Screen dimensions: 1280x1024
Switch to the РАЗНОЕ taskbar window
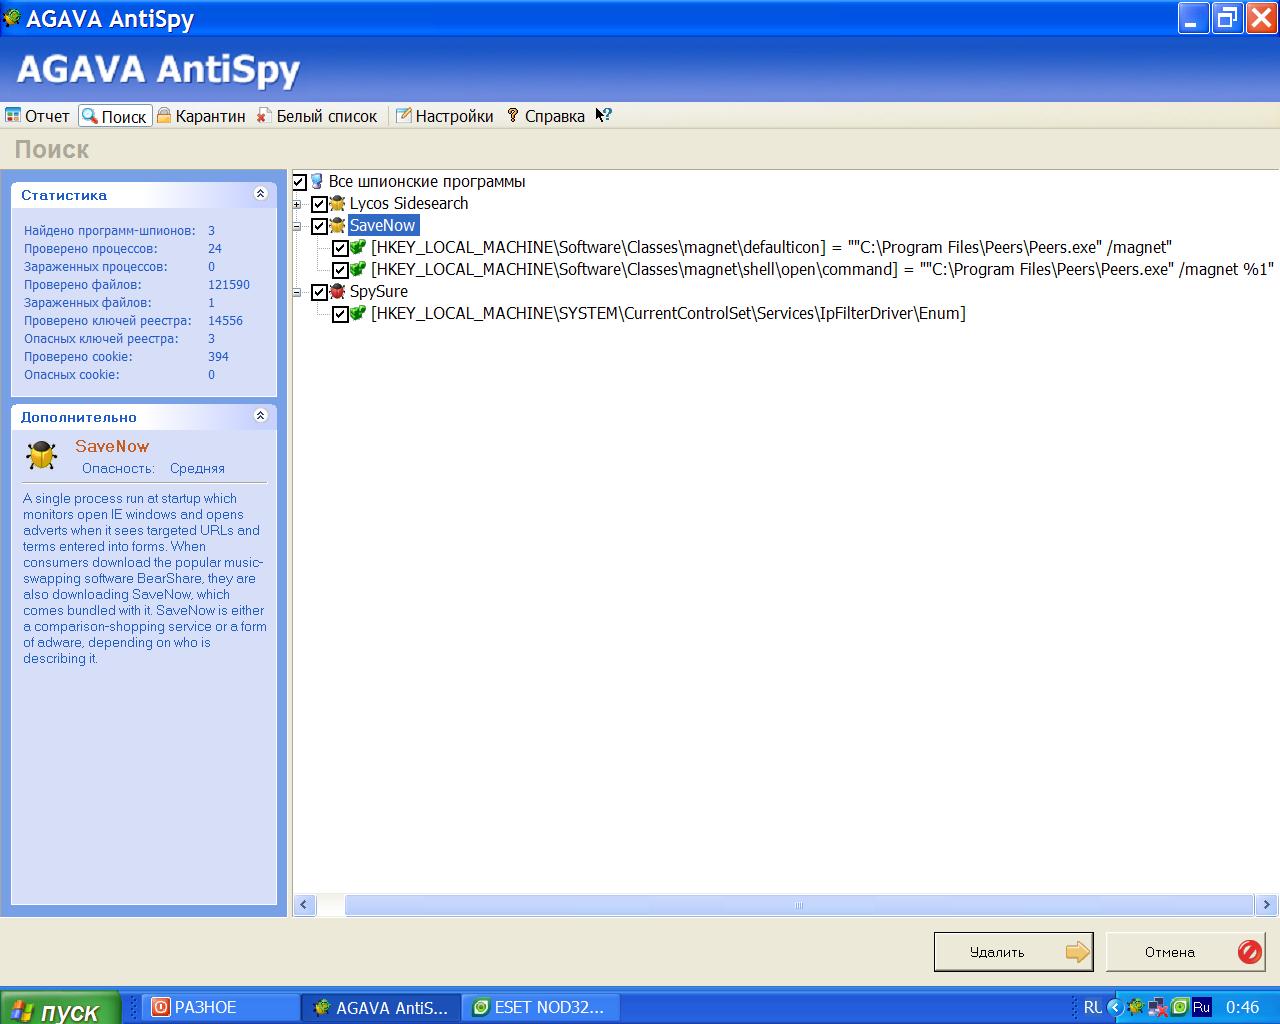click(220, 1008)
